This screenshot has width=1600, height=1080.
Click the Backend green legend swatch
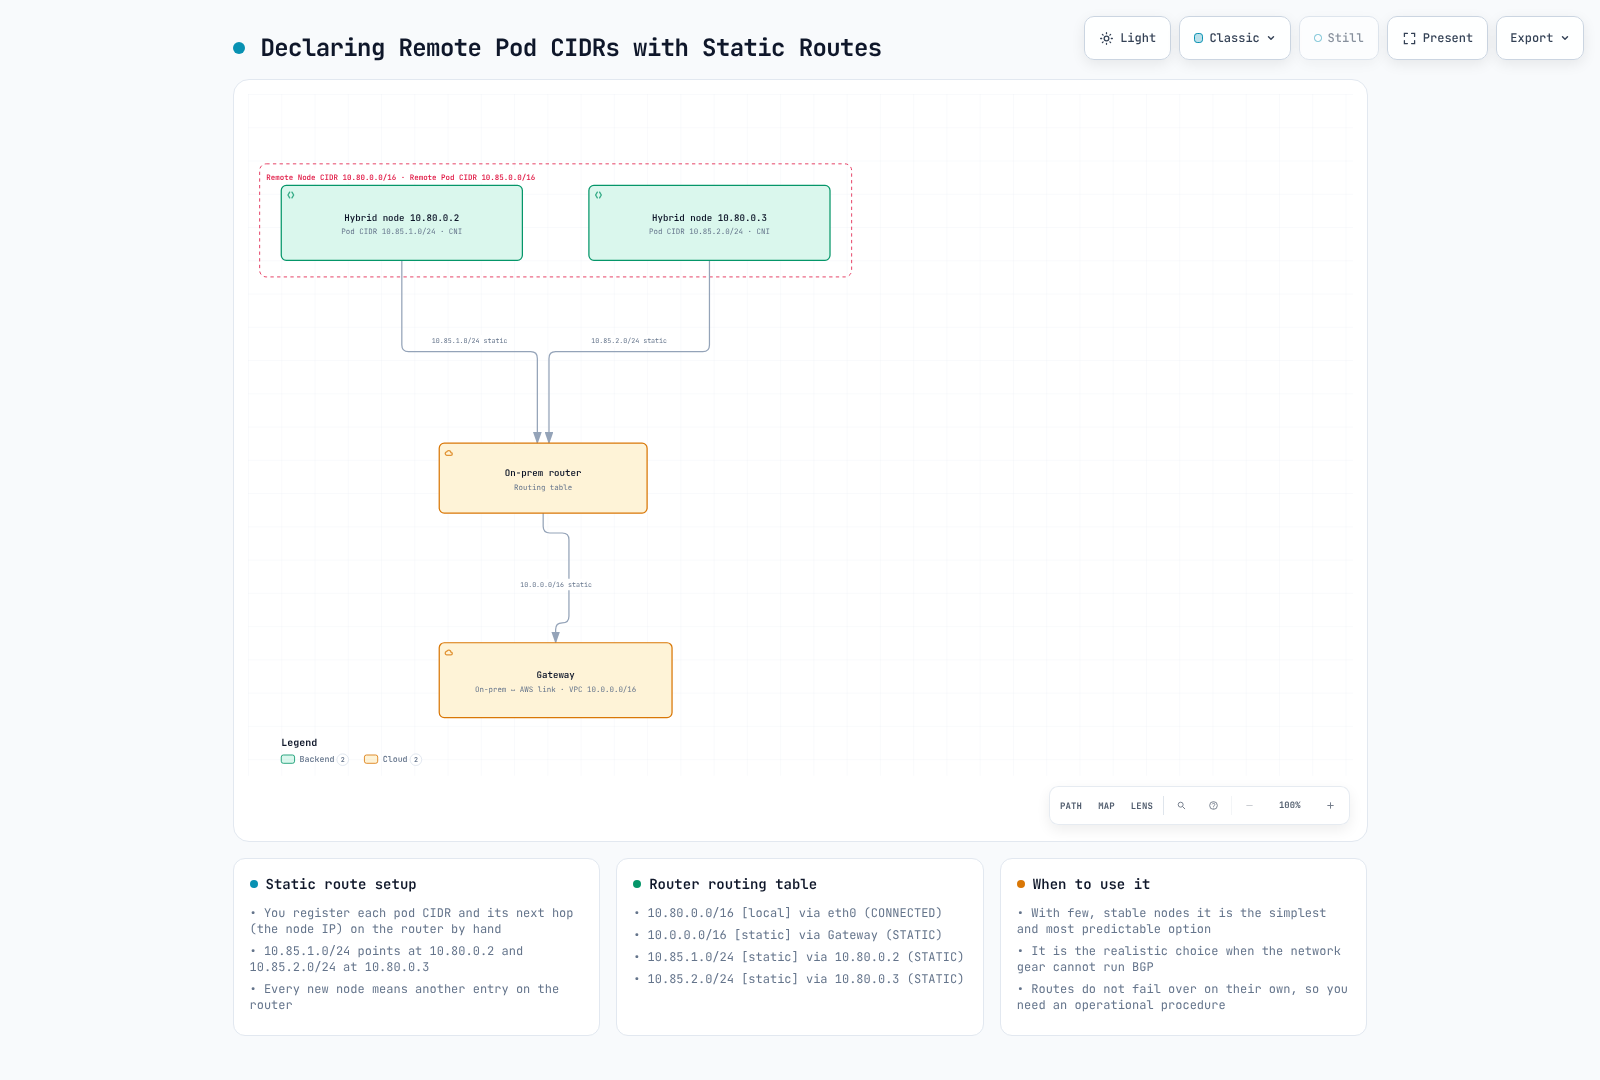[x=288, y=759]
